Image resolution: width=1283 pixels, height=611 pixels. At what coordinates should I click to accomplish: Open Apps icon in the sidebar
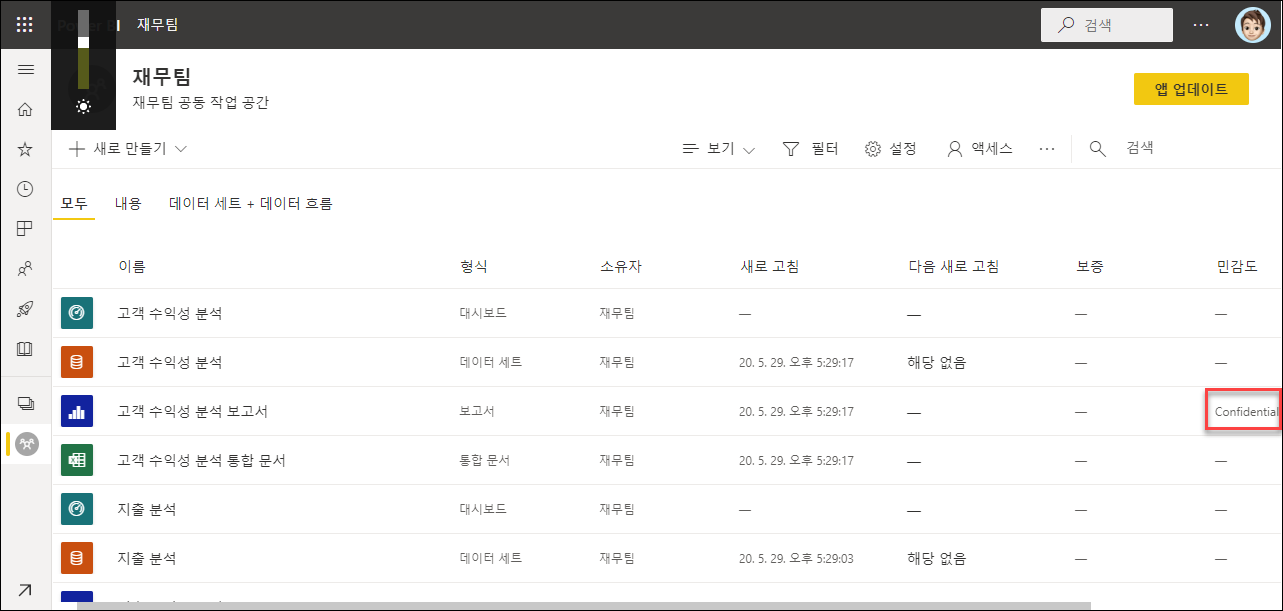(26, 229)
